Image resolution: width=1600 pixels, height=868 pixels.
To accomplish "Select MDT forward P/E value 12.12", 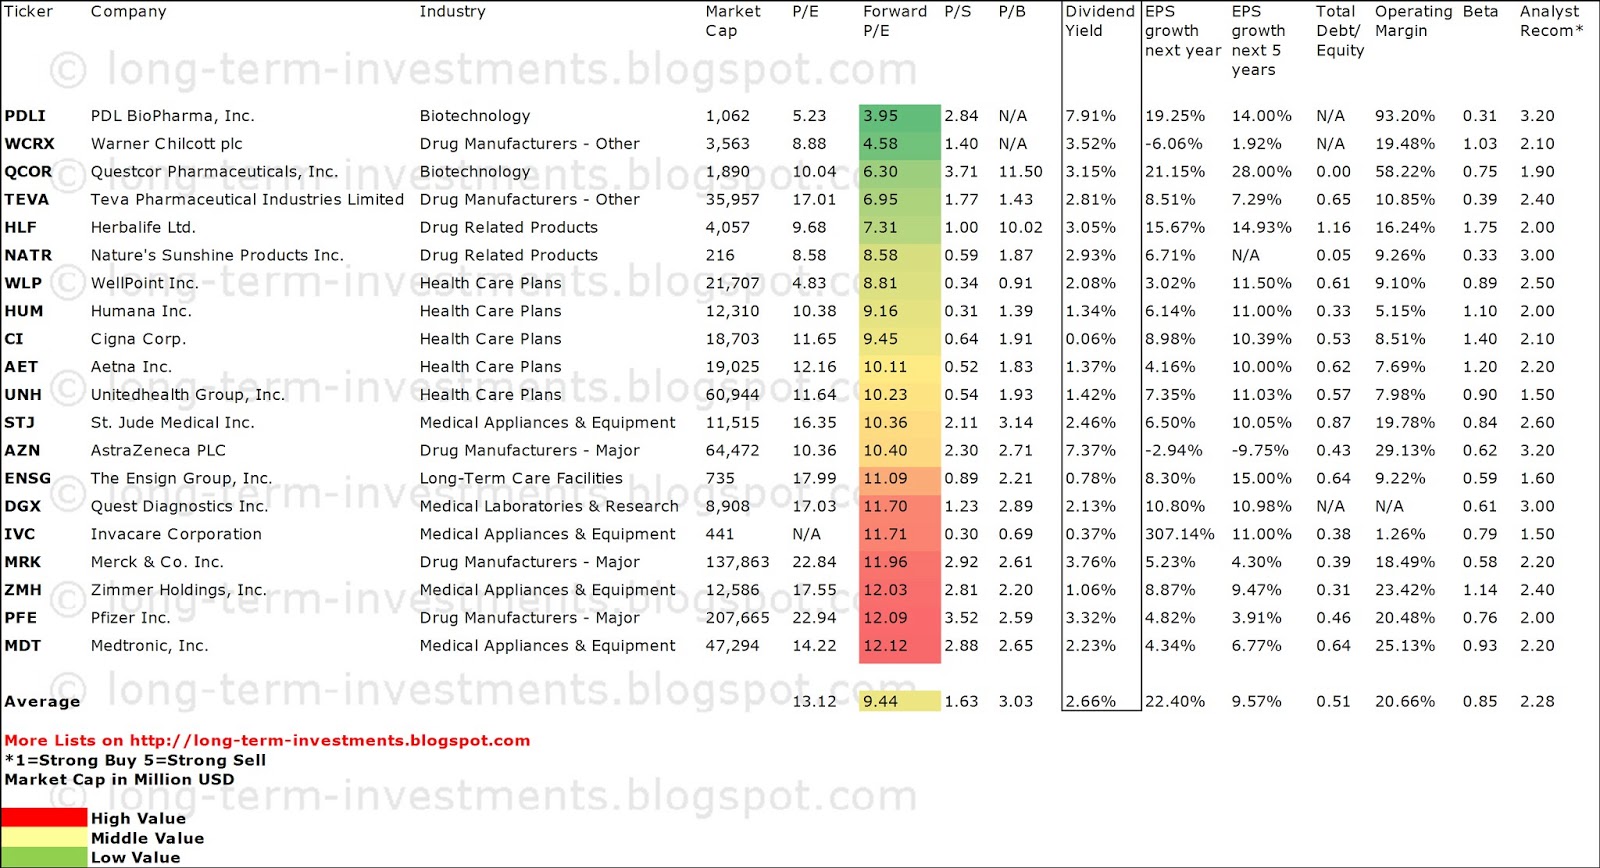I will 899,647.
